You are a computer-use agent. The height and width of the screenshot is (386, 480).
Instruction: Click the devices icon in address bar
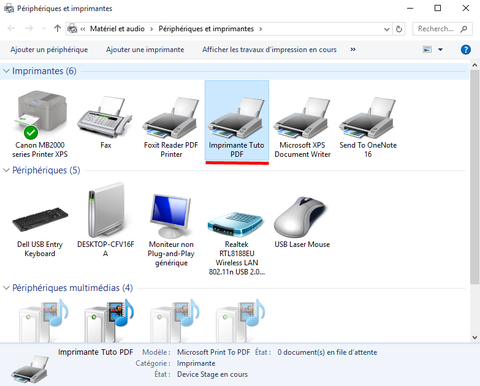[x=72, y=29]
